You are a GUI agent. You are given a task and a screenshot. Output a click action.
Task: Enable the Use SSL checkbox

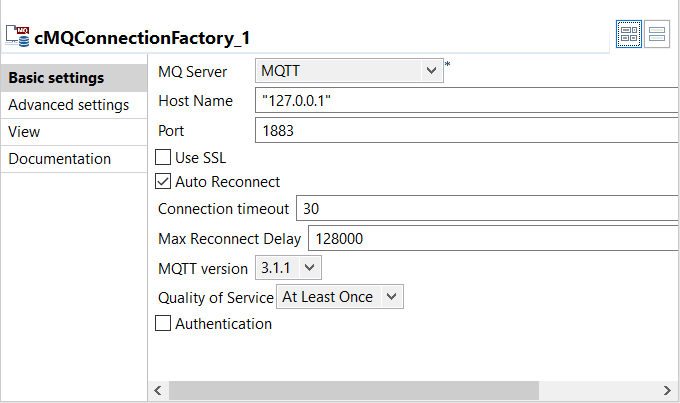163,157
